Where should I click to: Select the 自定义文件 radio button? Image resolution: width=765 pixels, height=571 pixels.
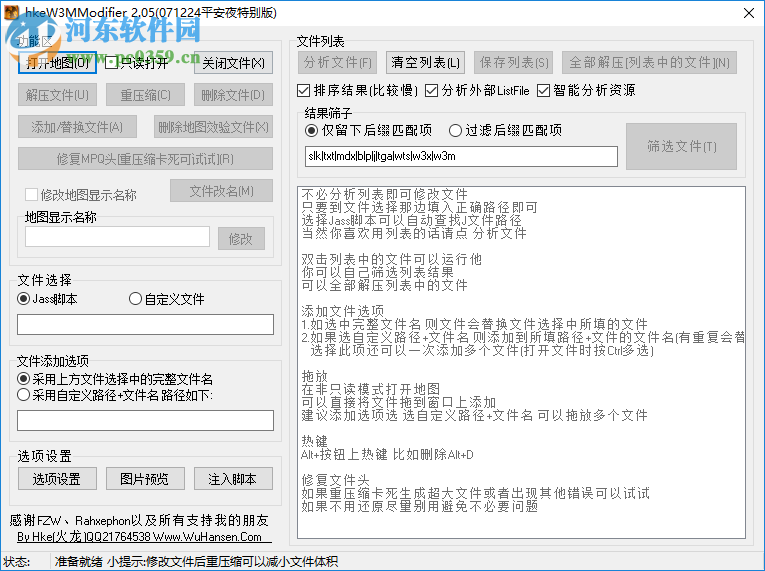pos(166,299)
